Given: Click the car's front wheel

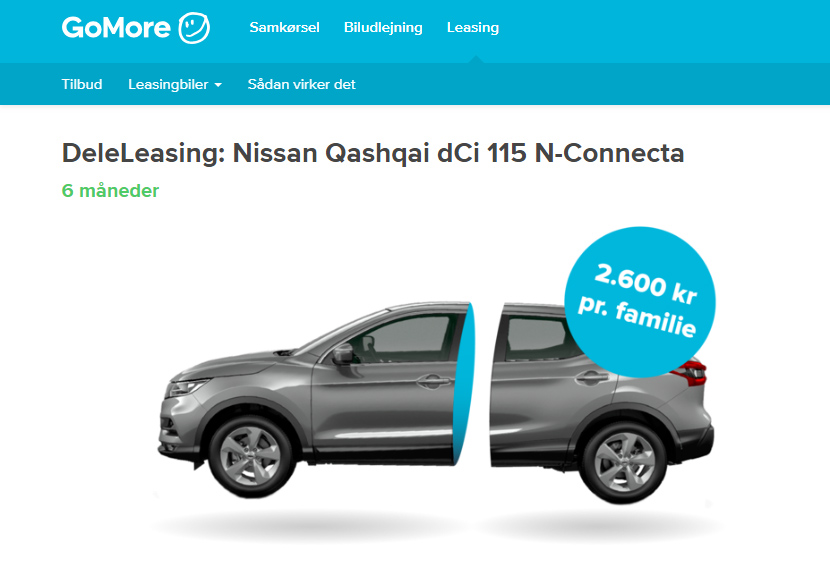Looking at the screenshot, I should (250, 456).
